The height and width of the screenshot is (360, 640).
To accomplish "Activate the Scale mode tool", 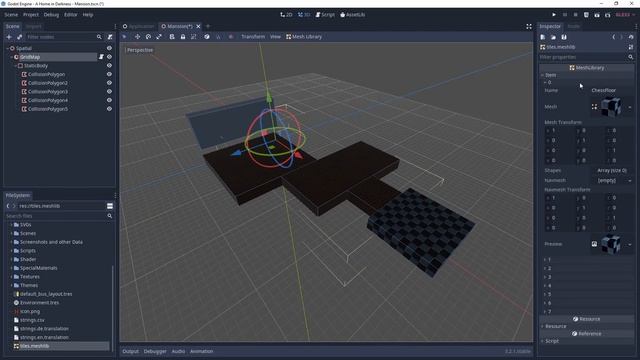I will click(159, 37).
